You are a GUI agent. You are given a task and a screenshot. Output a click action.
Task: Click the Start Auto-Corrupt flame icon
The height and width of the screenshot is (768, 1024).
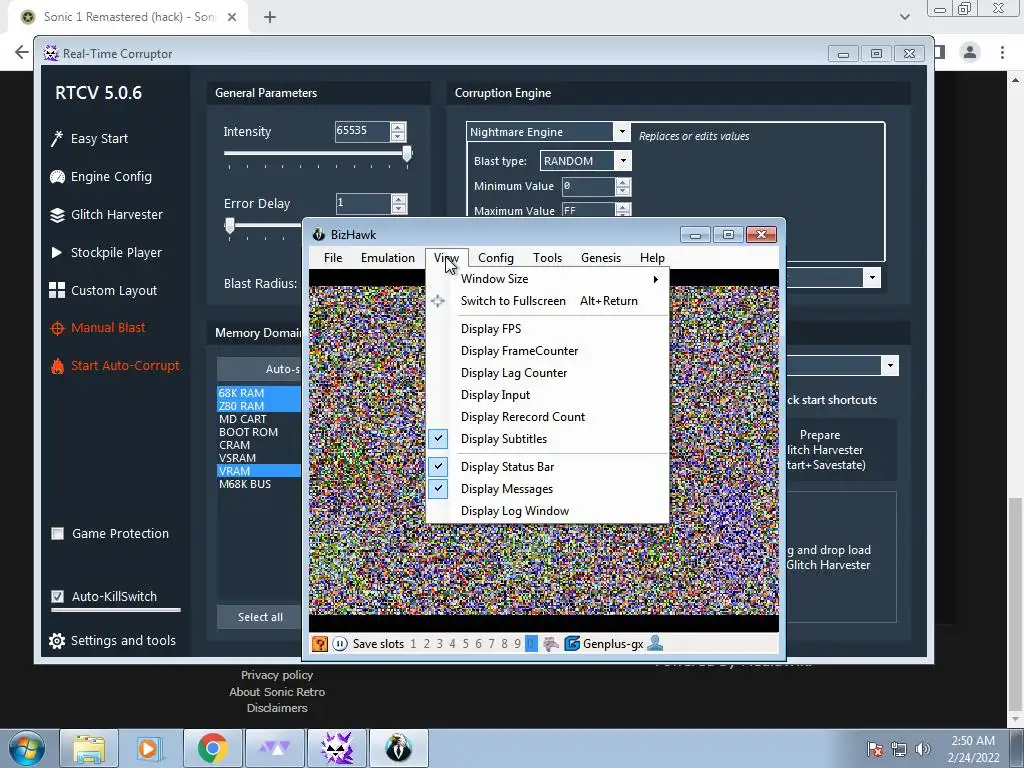click(x=57, y=366)
